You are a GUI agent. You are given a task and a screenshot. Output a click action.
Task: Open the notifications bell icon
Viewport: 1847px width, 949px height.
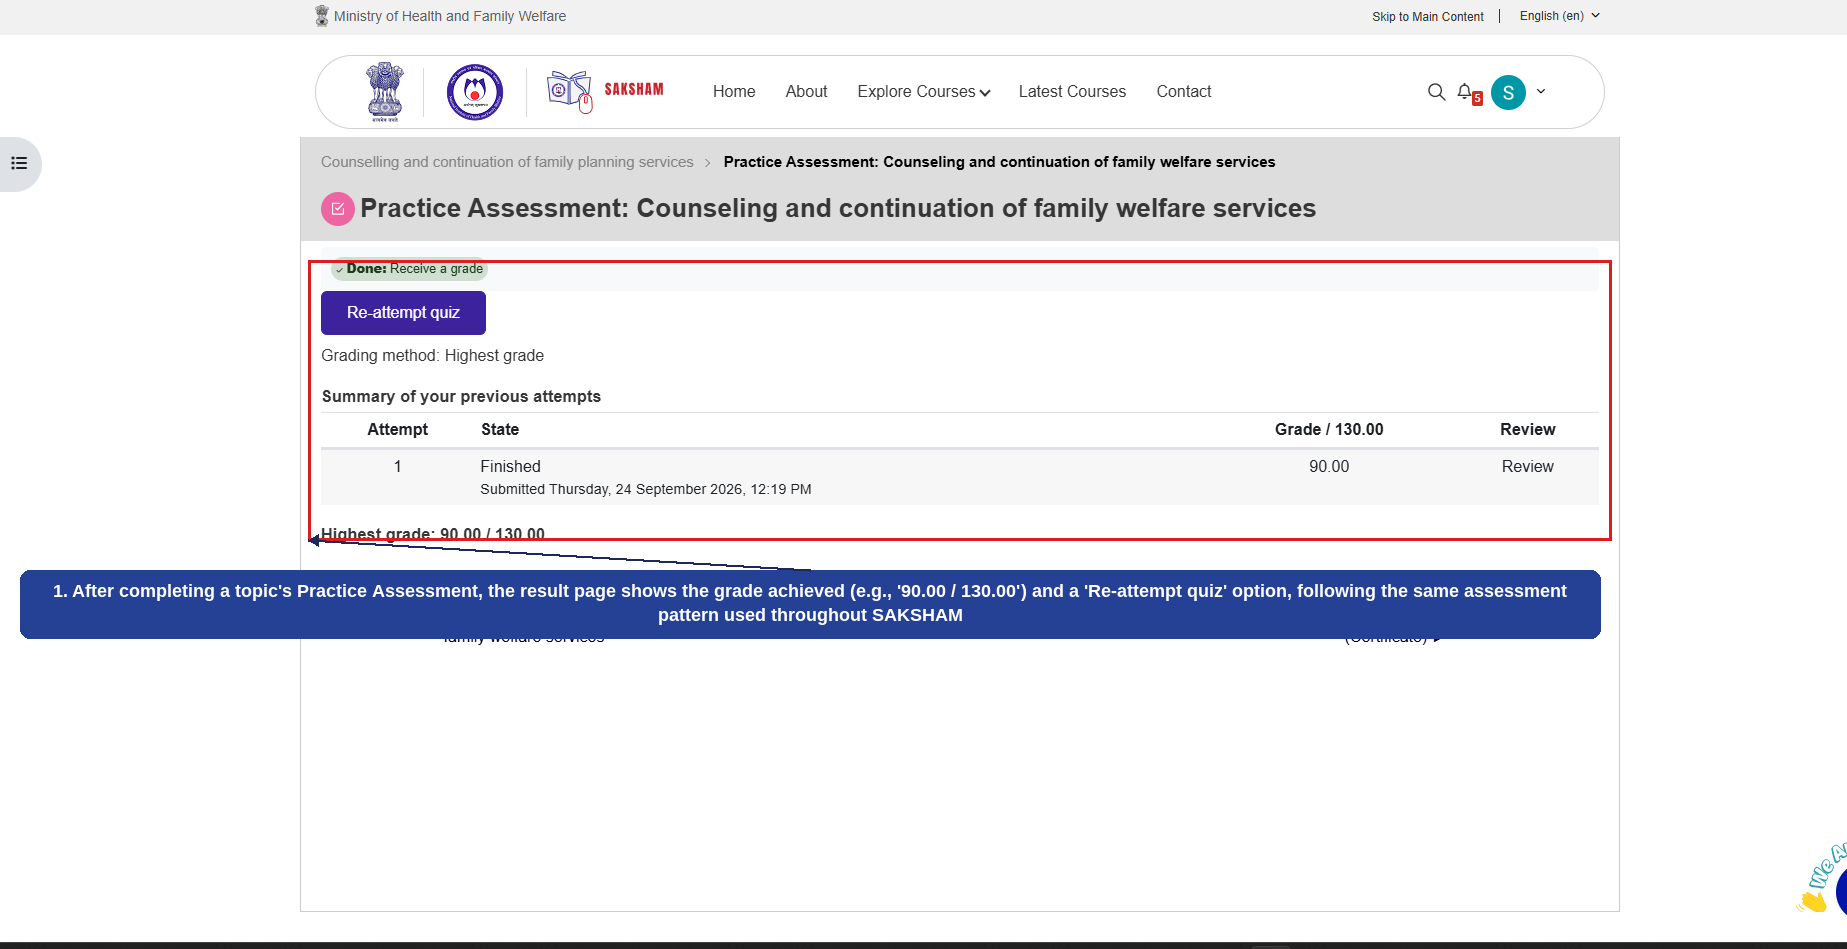[x=1465, y=92]
